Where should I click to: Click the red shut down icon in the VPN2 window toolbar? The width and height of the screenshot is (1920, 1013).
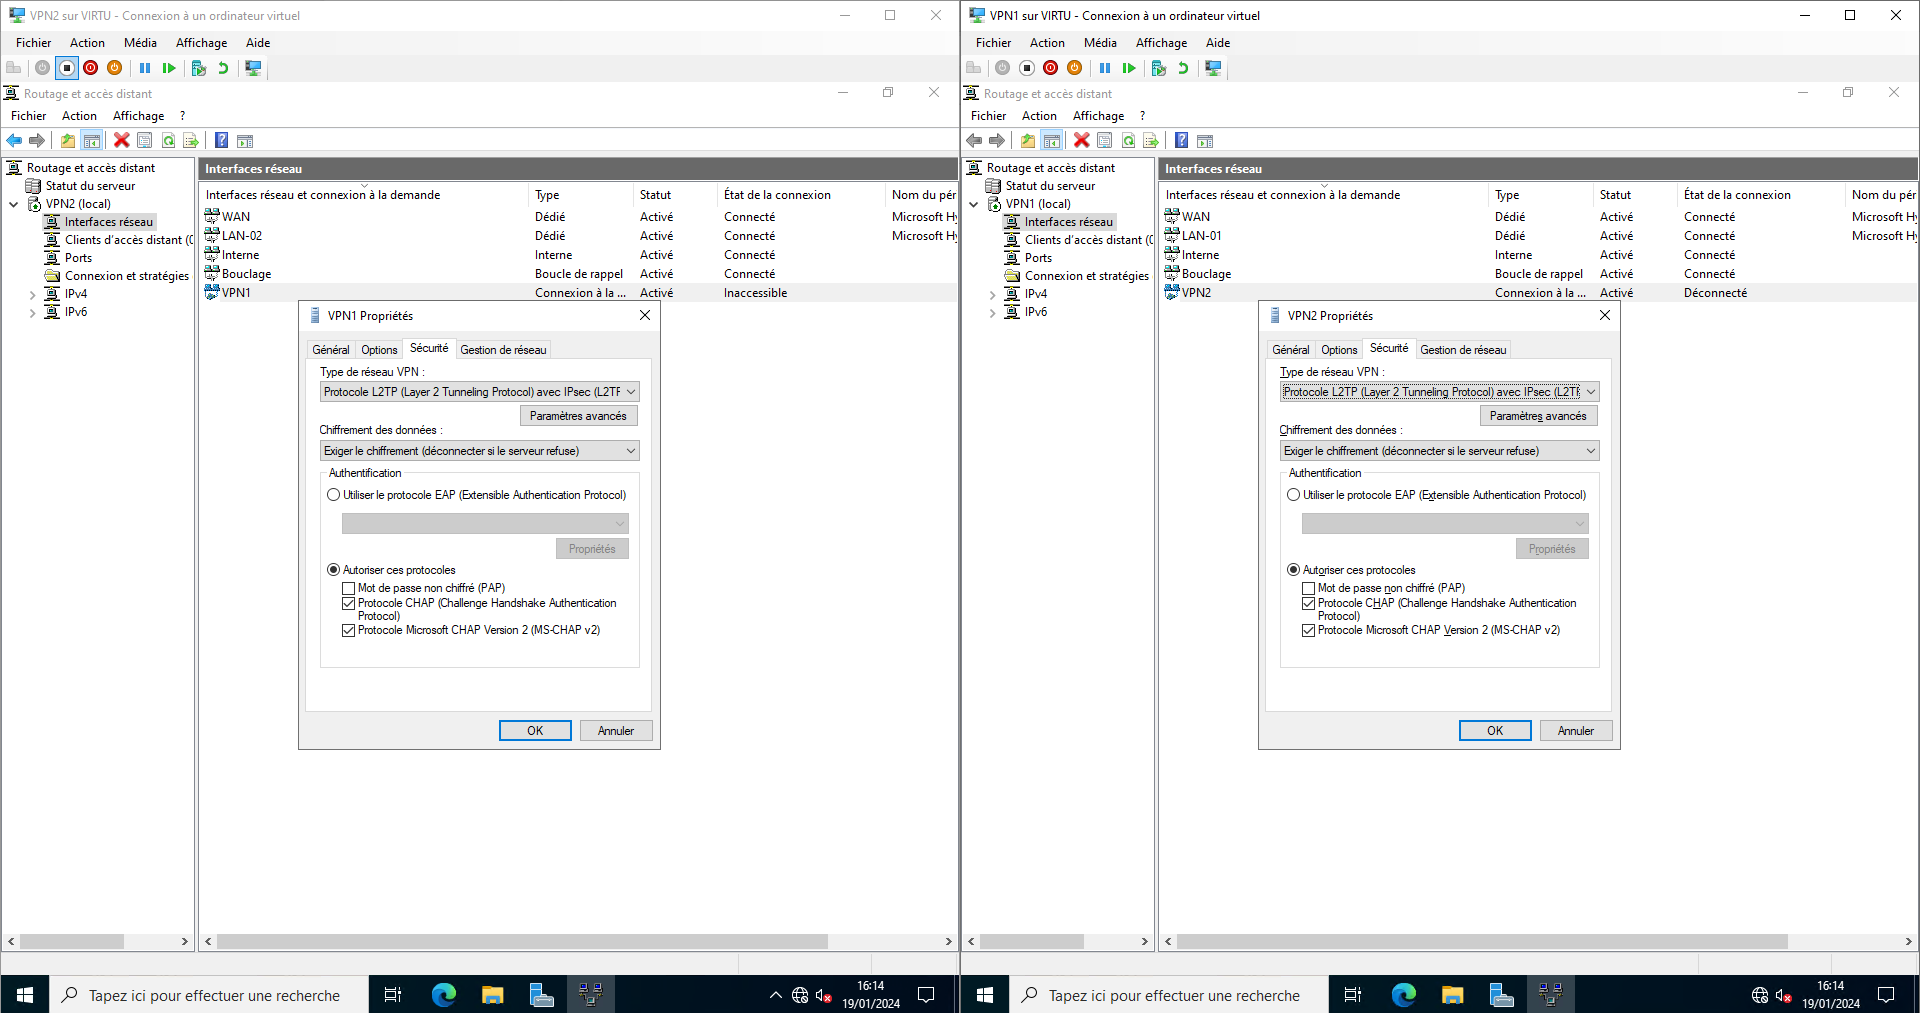(x=91, y=68)
